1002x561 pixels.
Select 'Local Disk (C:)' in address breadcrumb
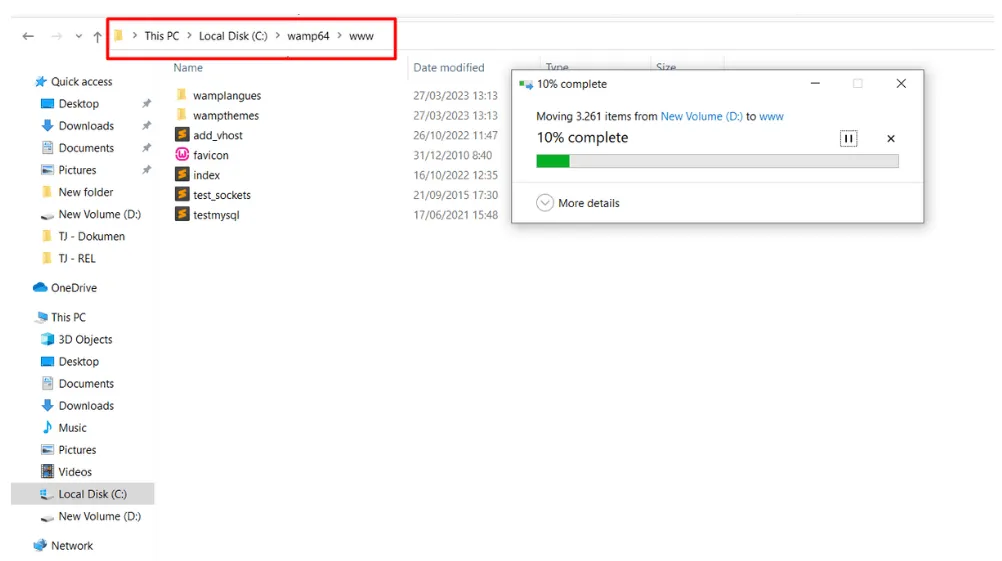(233, 36)
